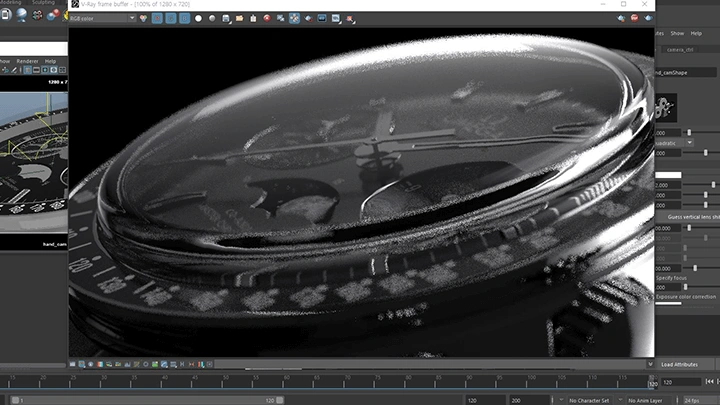Click the Maya globe render icon top left
This screenshot has width=720, height=405.
tap(21, 15)
